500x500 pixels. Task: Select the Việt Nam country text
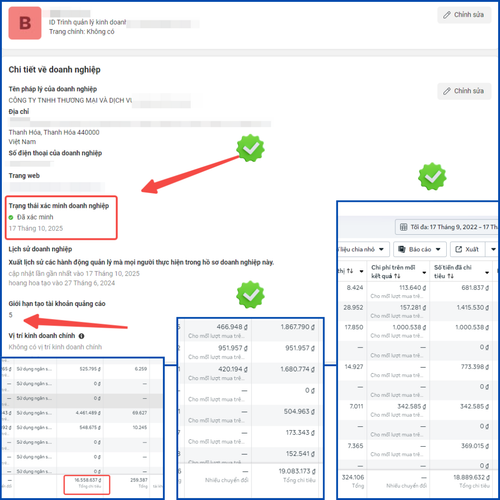click(22, 142)
